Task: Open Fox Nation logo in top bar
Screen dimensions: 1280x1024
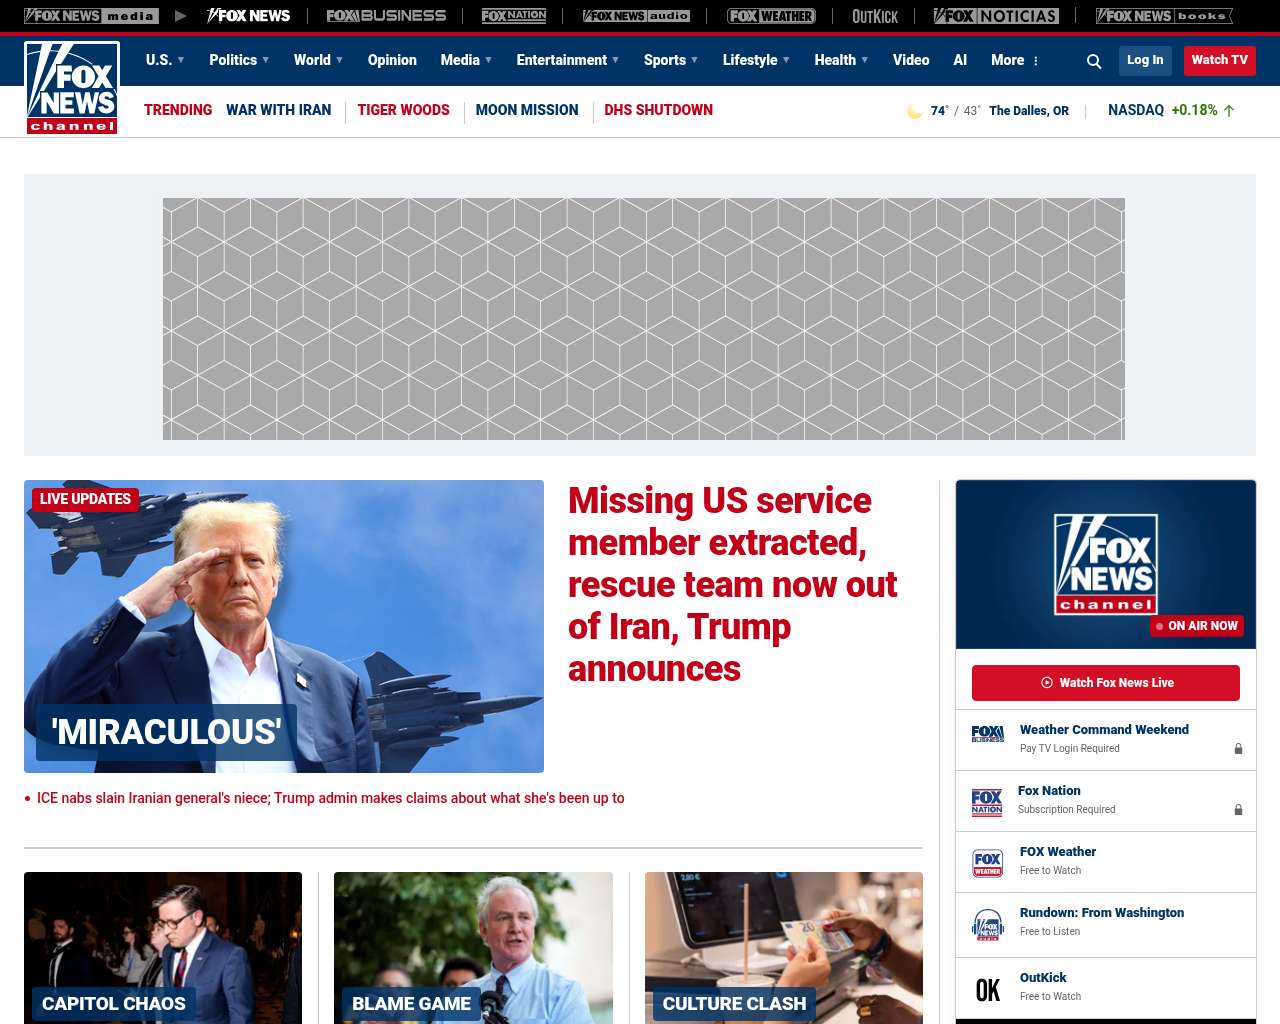Action: [x=514, y=16]
